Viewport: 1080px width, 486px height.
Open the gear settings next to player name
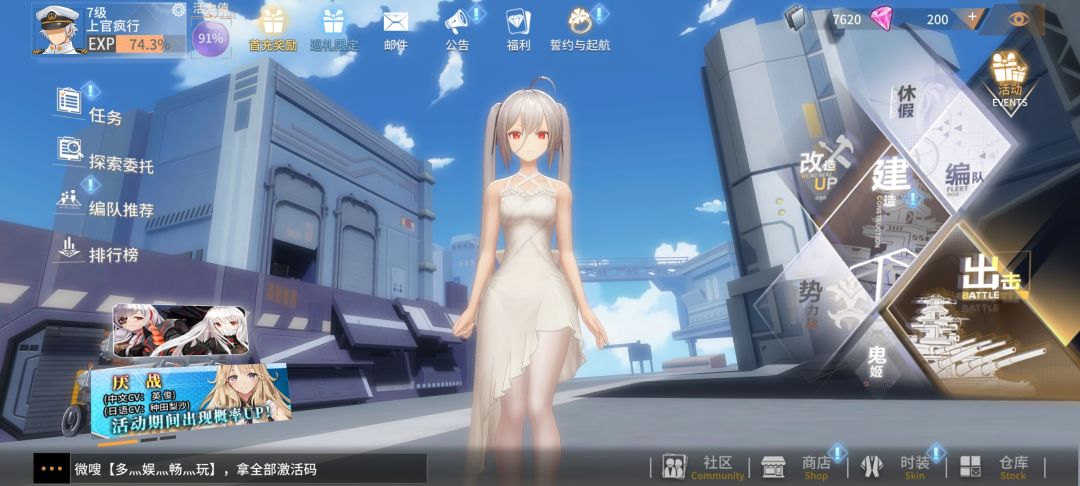pos(178,10)
